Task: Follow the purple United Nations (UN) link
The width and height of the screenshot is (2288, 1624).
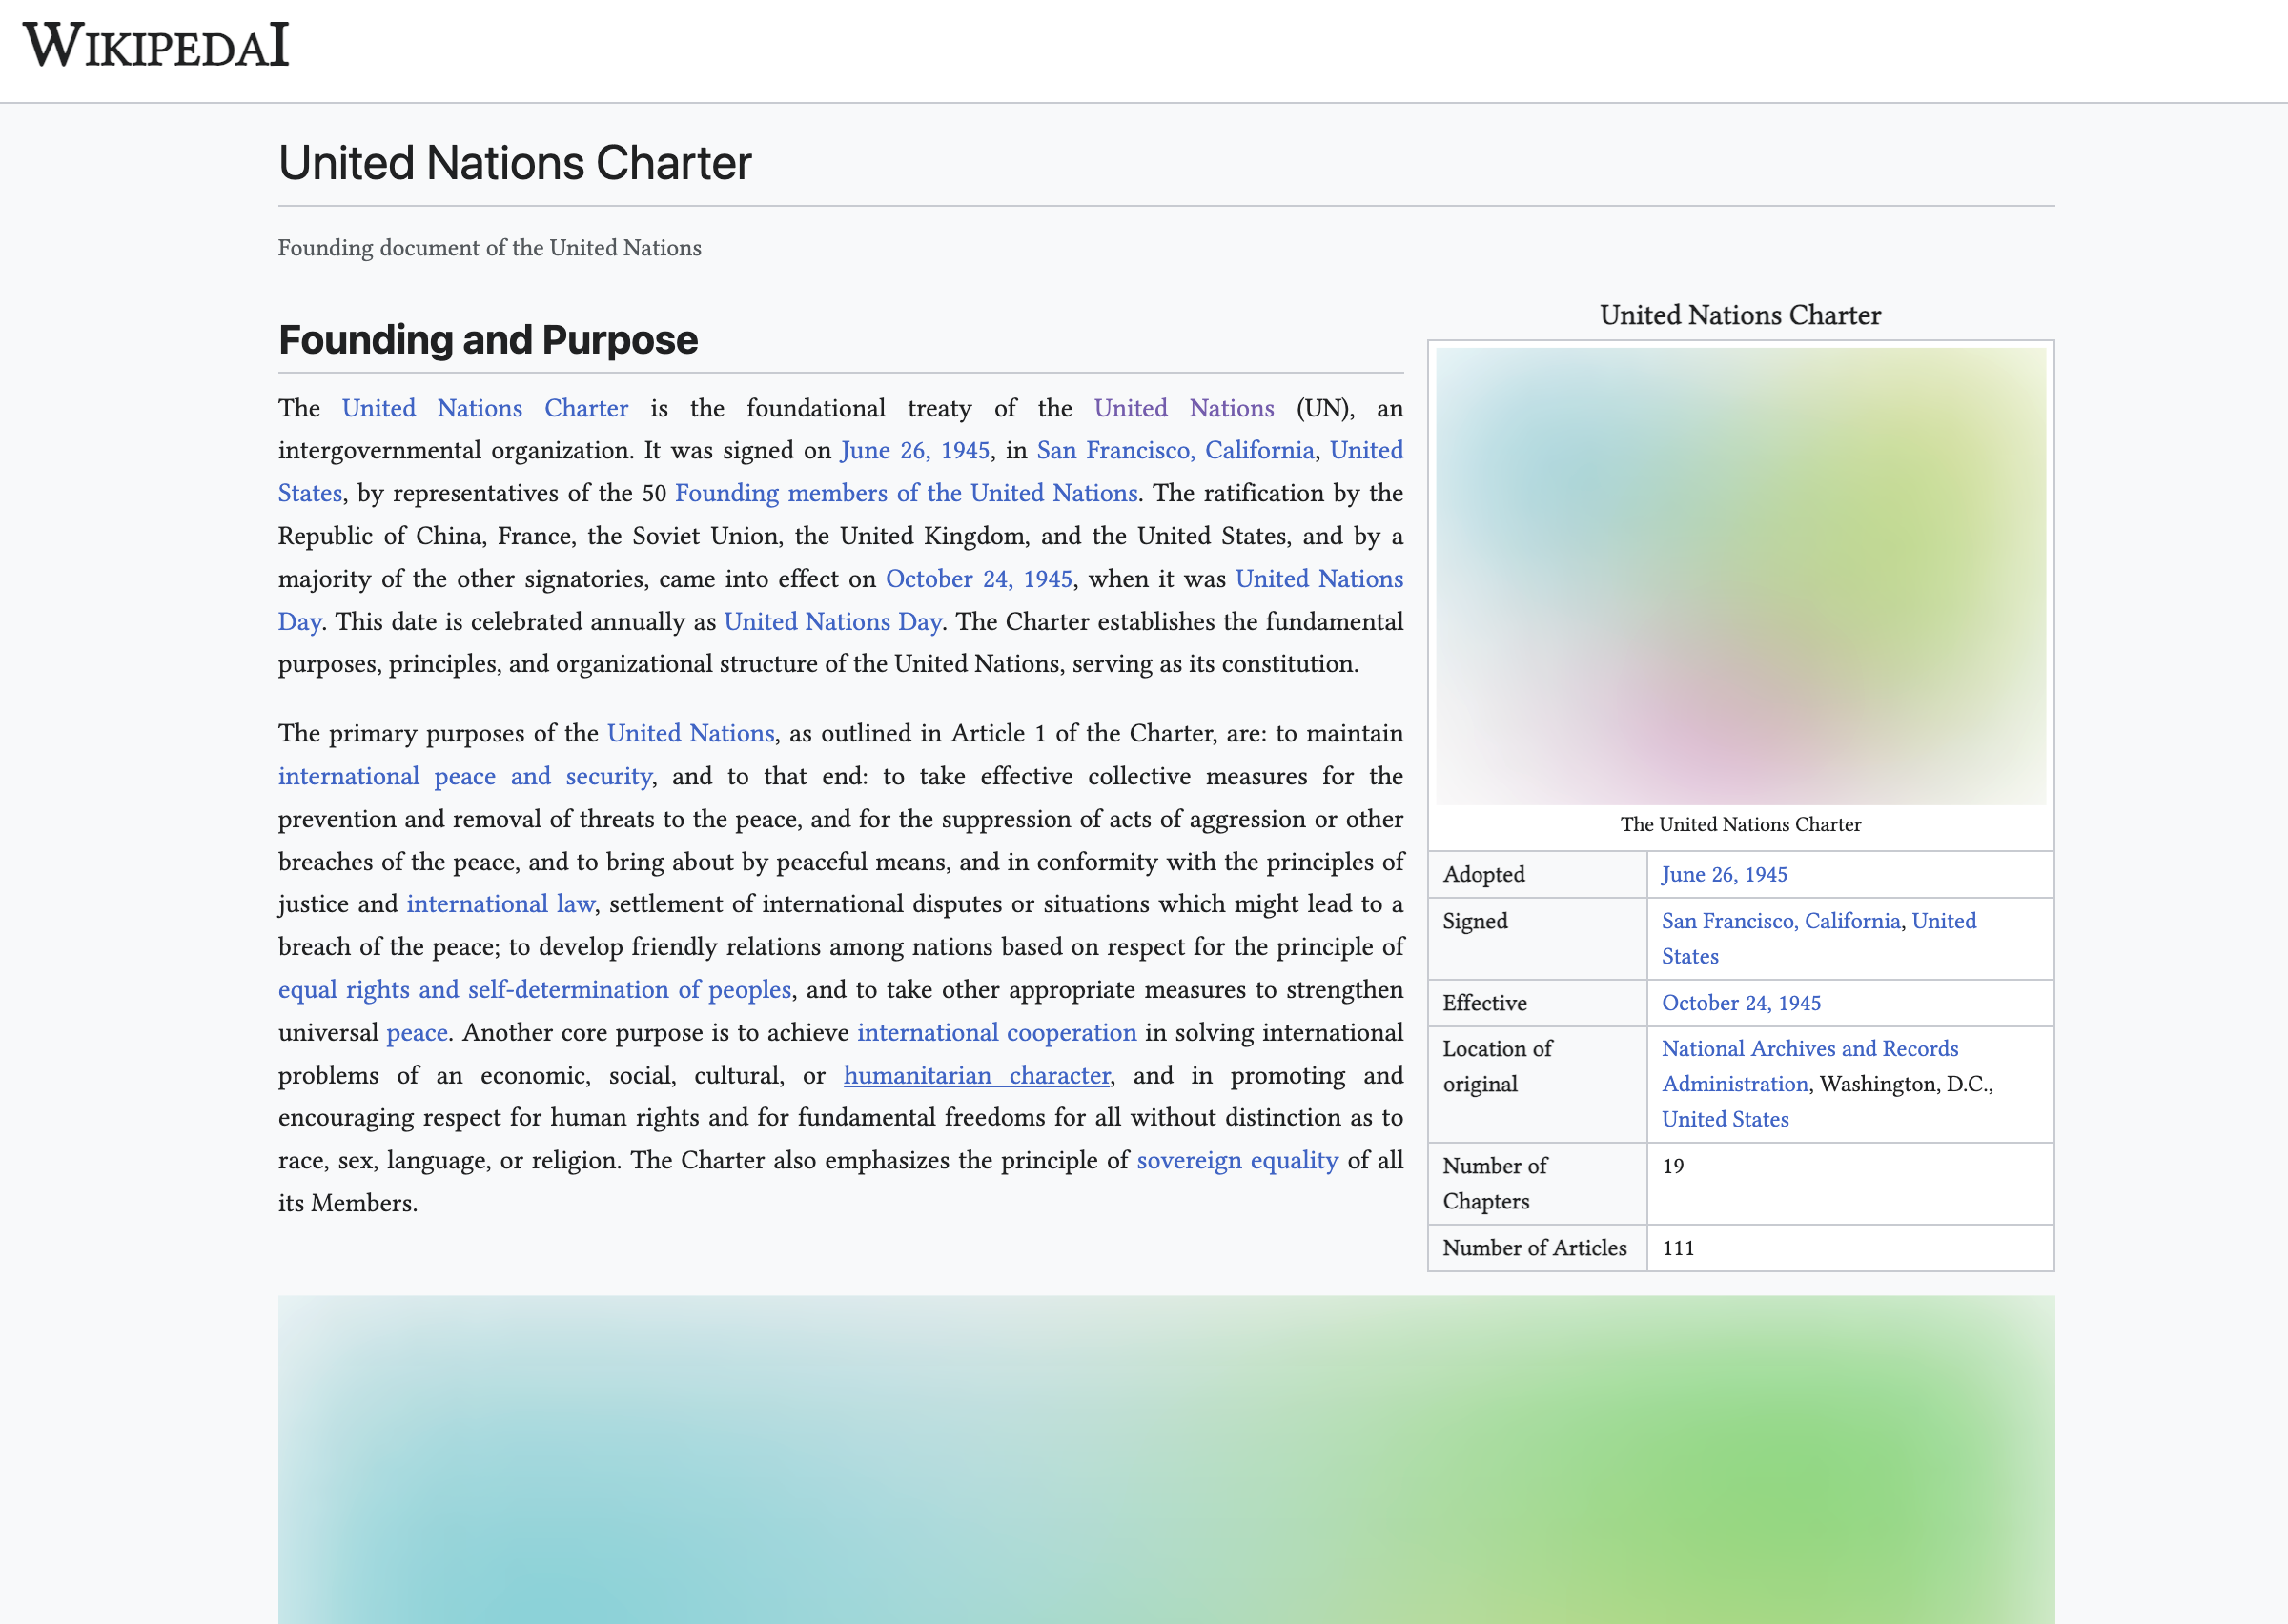Action: [1183, 408]
